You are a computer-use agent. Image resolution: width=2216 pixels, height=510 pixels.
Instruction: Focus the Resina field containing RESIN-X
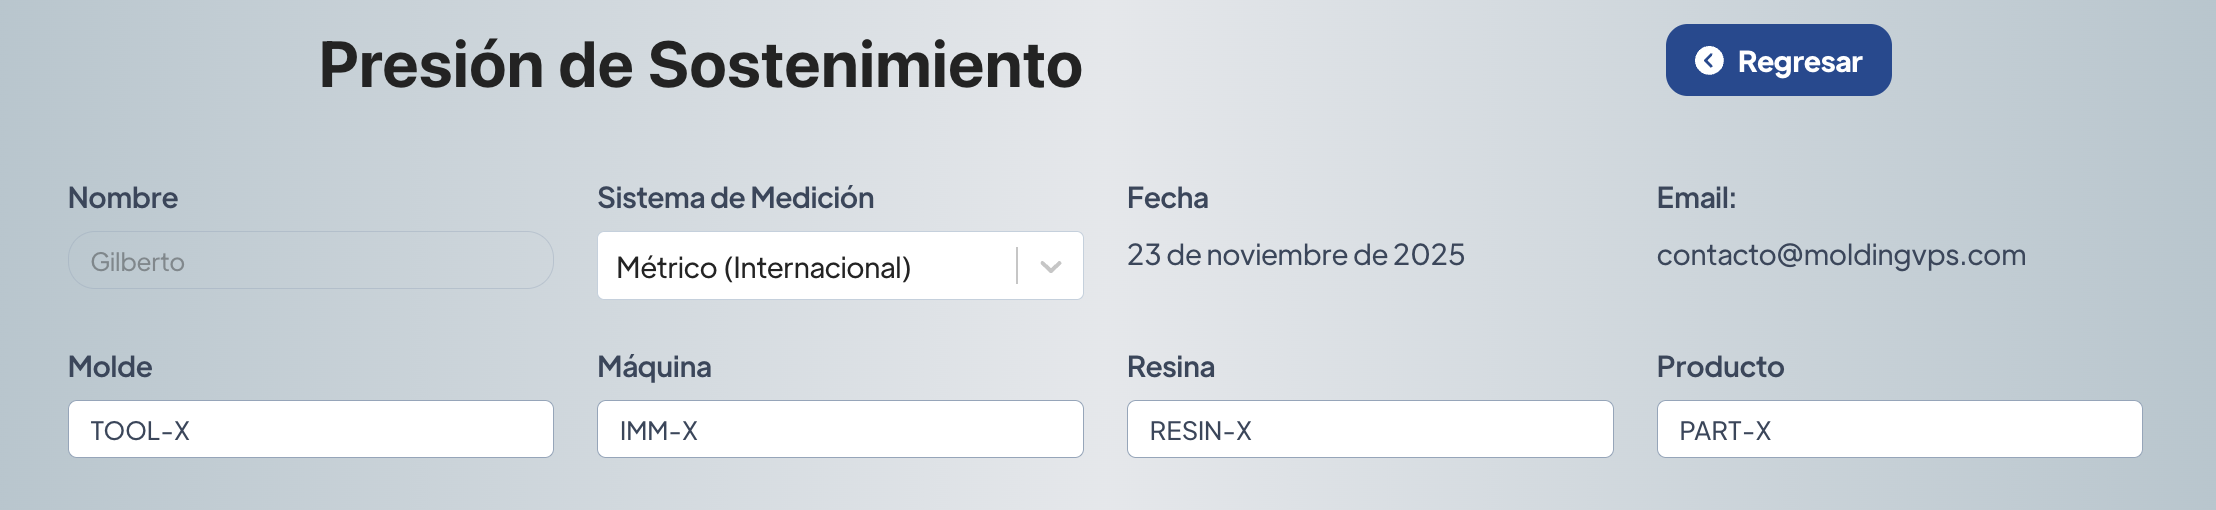pyautogui.click(x=1369, y=430)
